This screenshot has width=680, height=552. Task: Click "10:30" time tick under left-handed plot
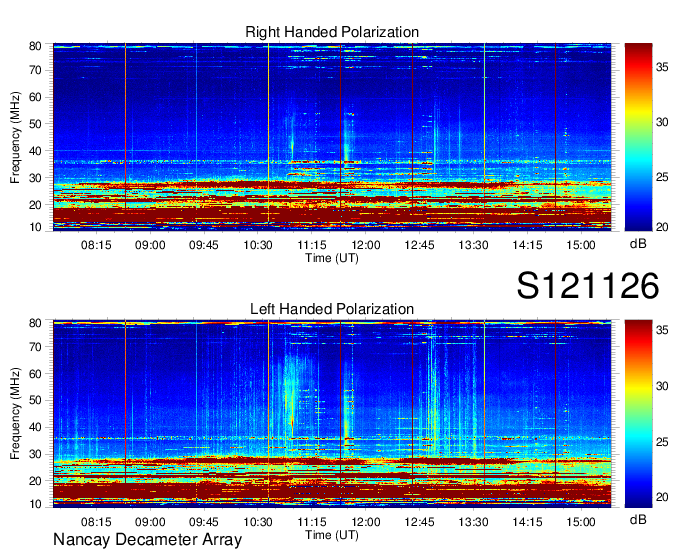click(258, 522)
